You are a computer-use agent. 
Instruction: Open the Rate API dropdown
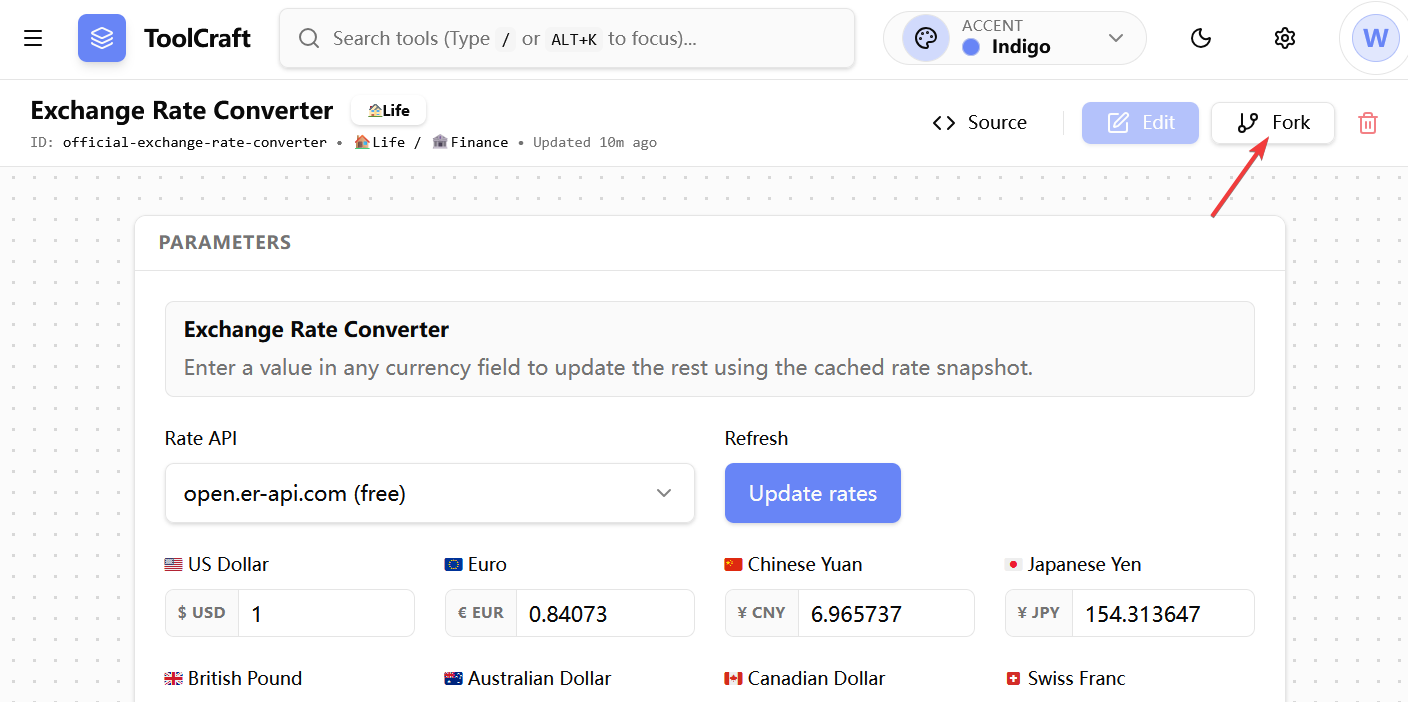tap(430, 493)
